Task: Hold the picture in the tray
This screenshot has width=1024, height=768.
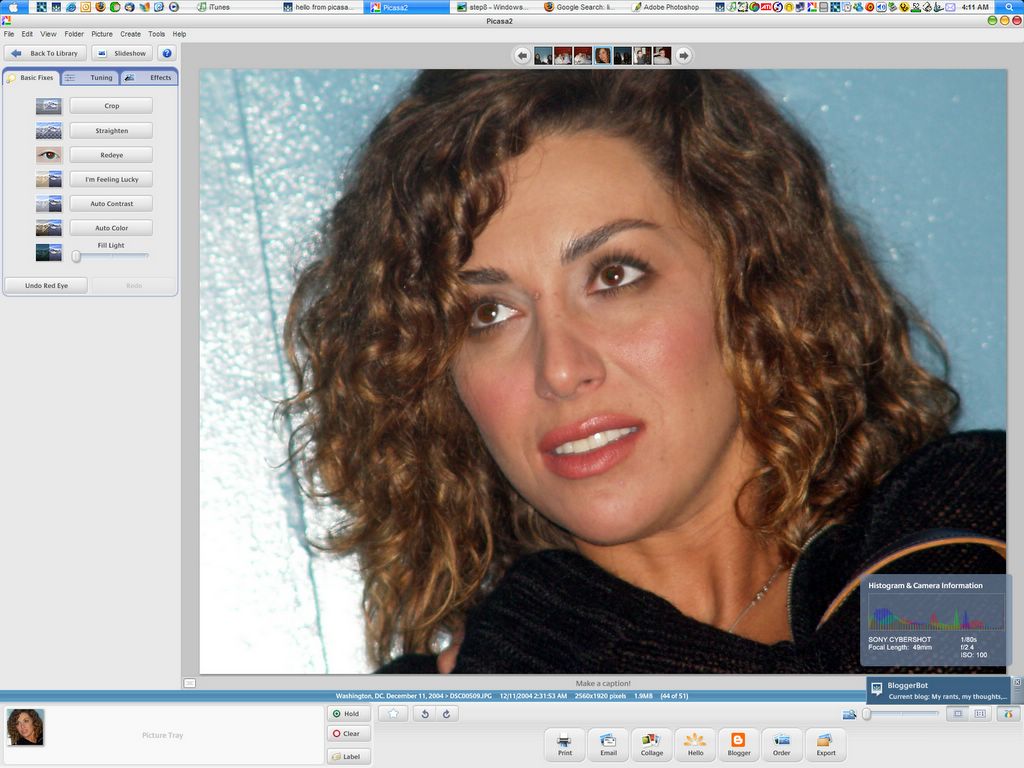Action: pyautogui.click(x=349, y=714)
